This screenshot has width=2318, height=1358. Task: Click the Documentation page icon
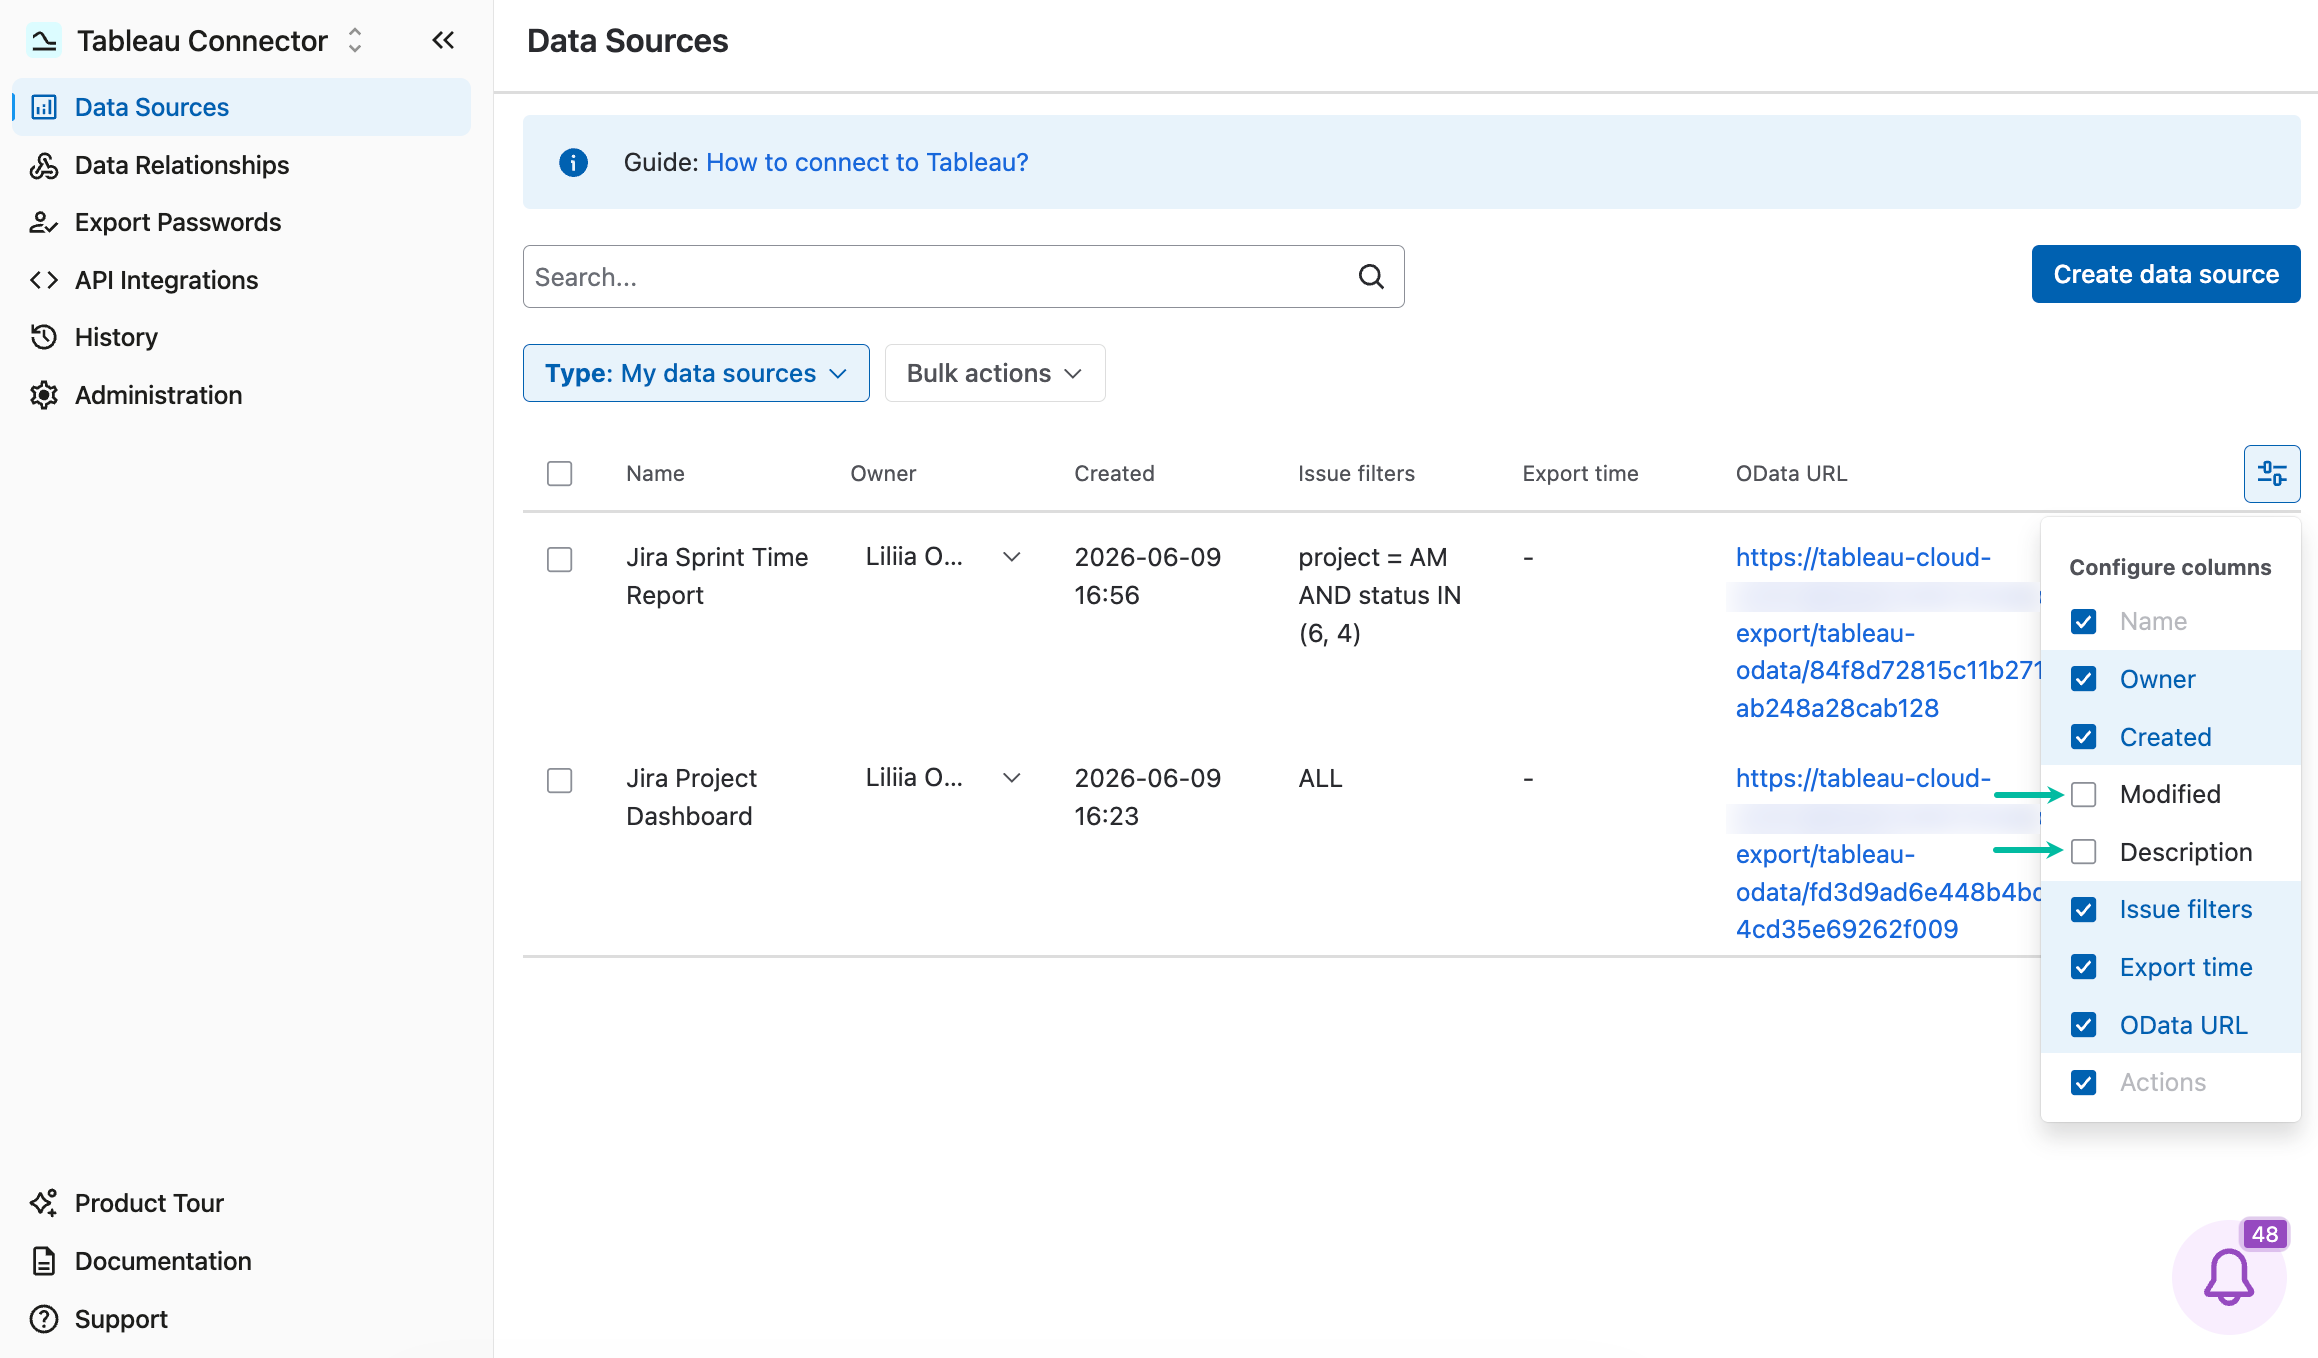coord(44,1261)
